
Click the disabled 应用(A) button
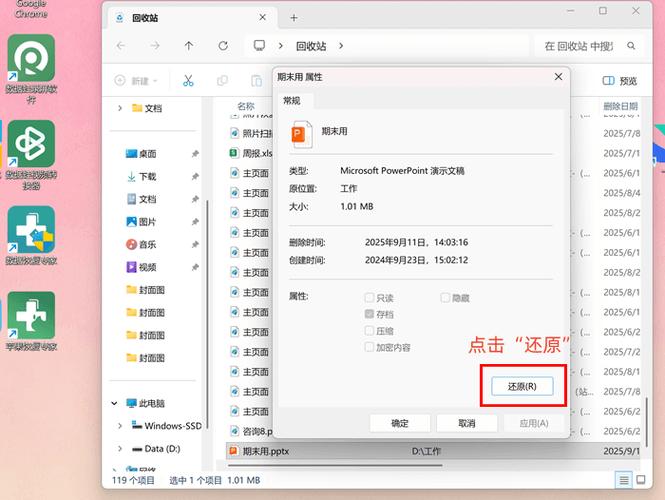click(534, 423)
